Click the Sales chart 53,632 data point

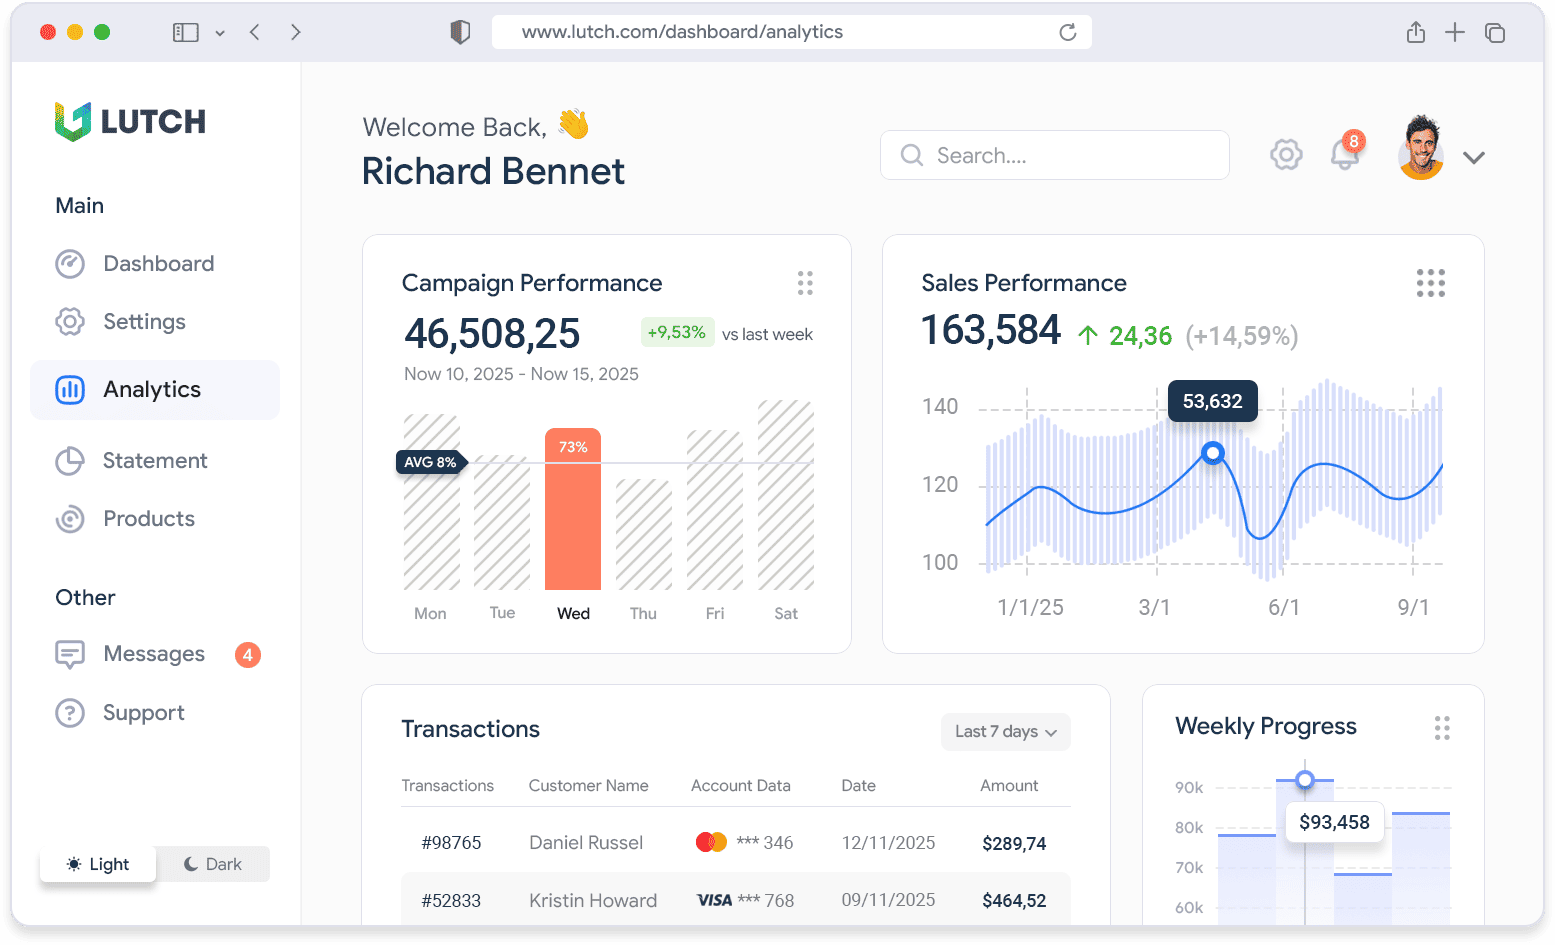point(1213,453)
